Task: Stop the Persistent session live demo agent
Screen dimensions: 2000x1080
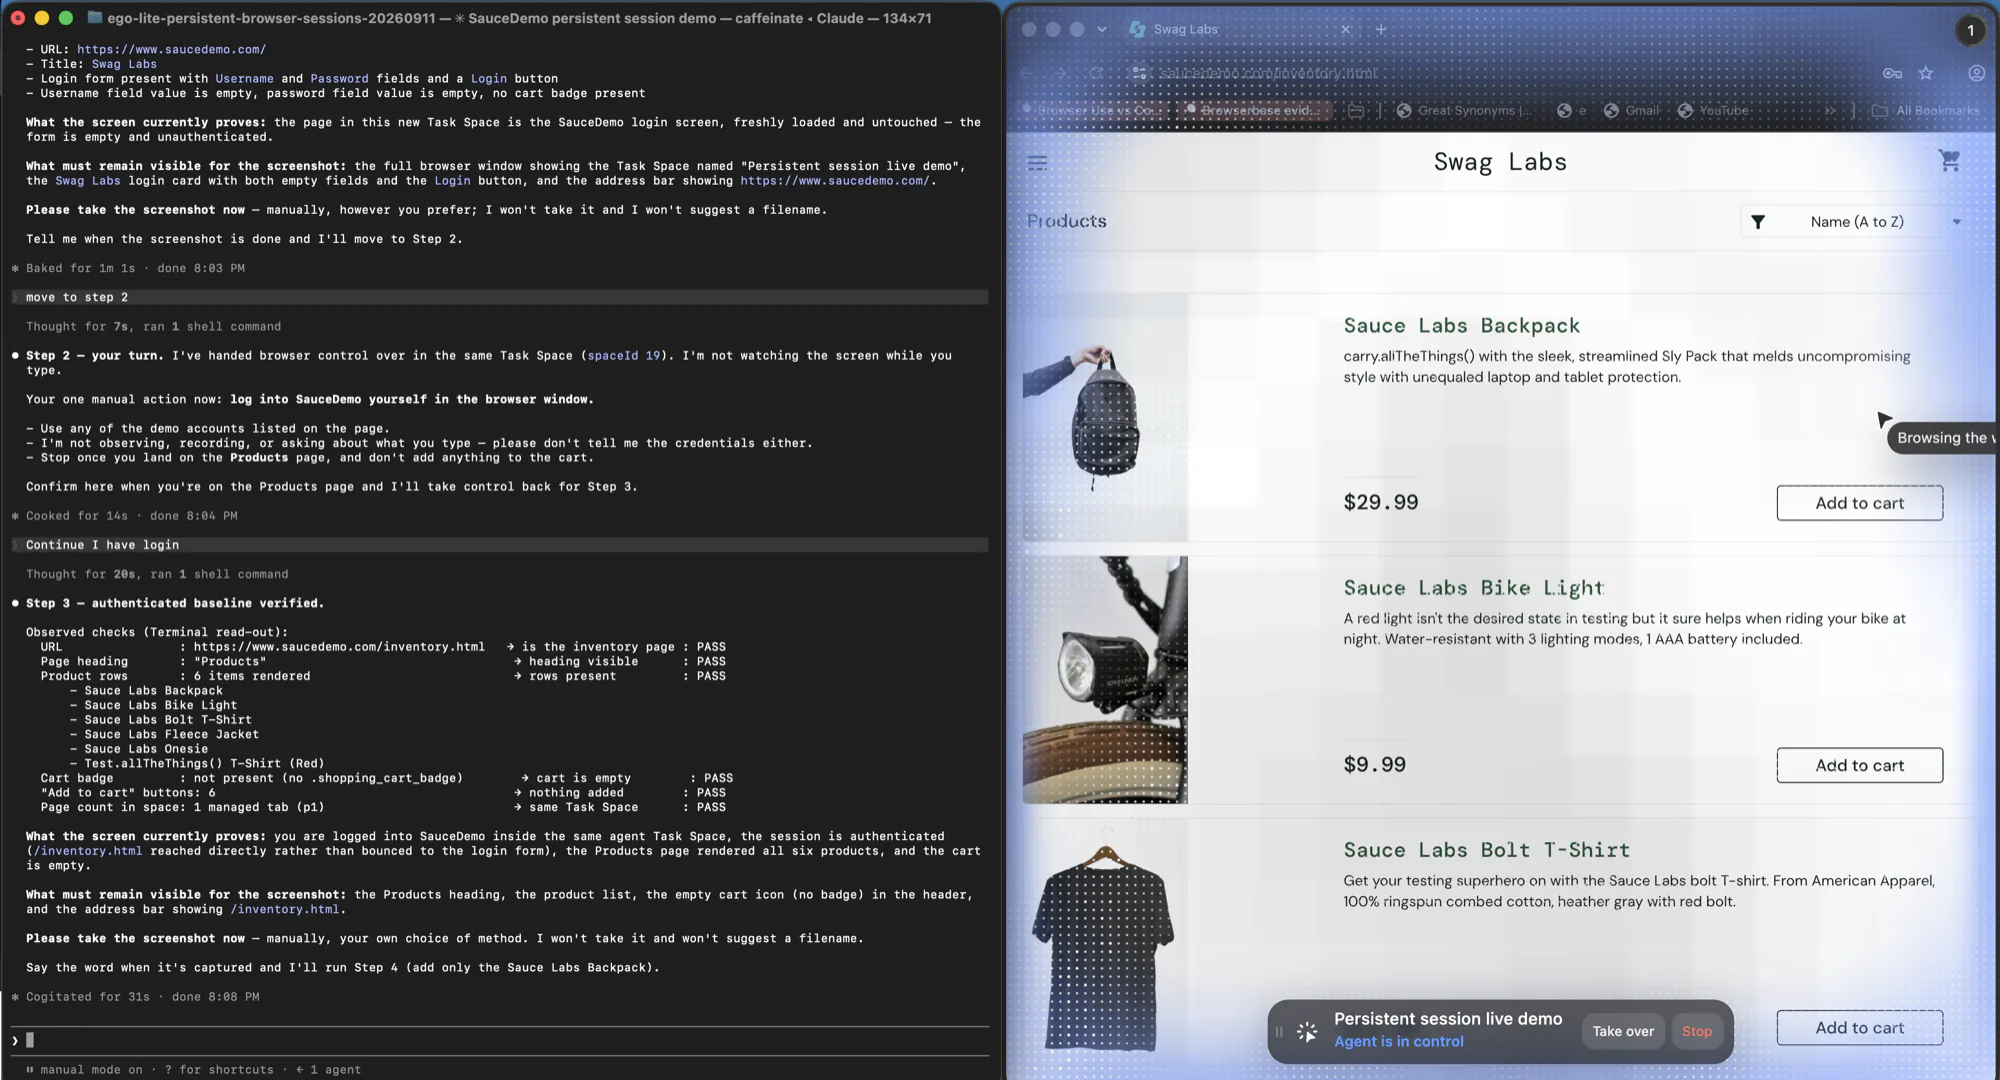Action: point(1696,1031)
